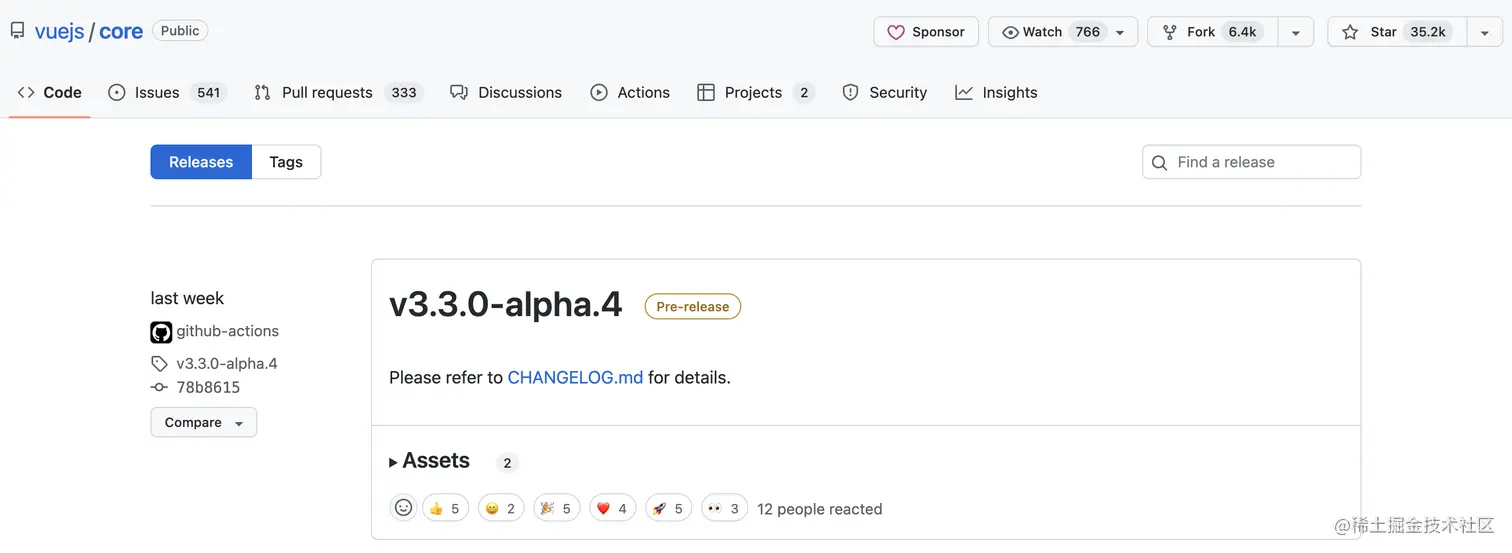Click the Projects count badge 2
This screenshot has height=553, width=1512.
point(804,92)
